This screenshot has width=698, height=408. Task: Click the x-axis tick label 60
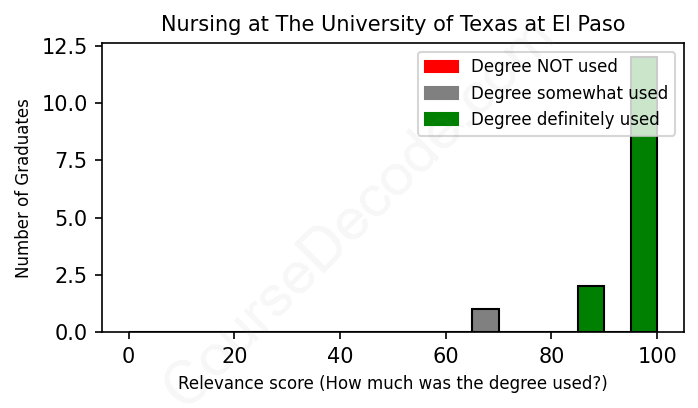[x=446, y=357]
